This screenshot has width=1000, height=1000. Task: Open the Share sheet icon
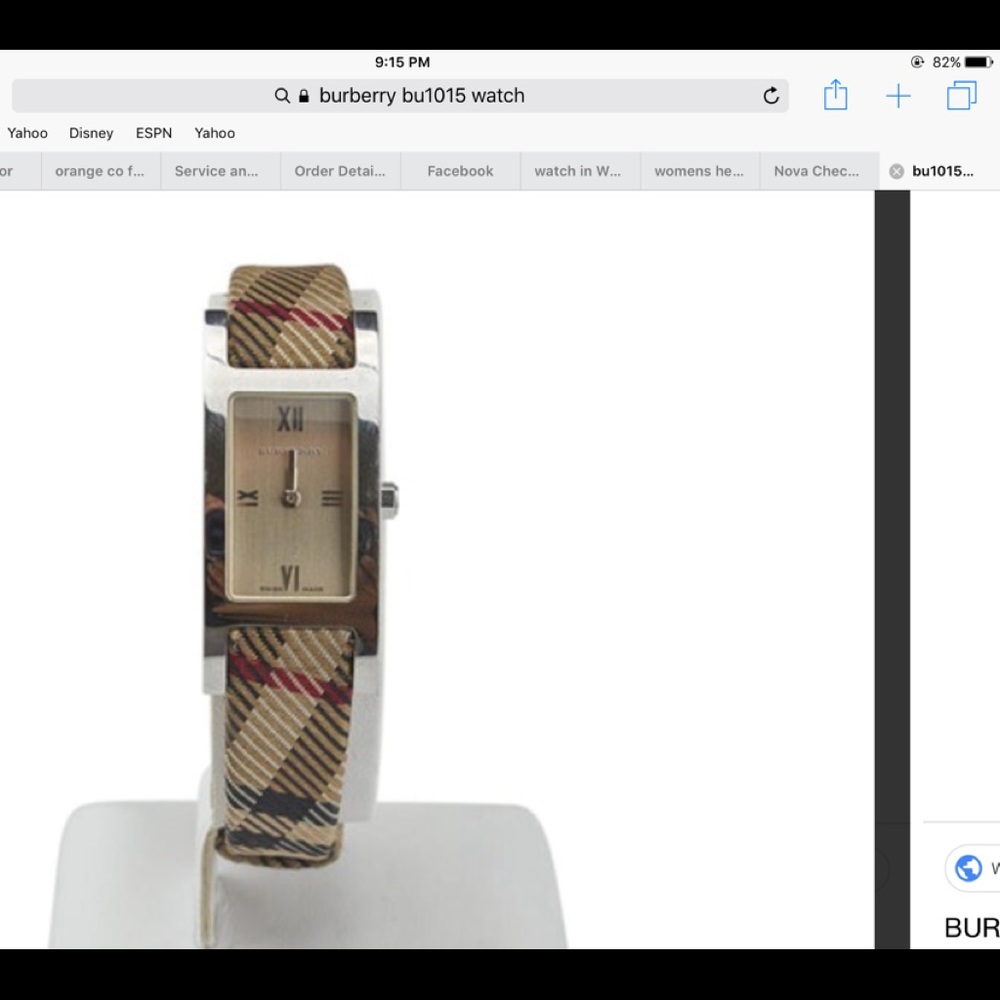(x=835, y=96)
